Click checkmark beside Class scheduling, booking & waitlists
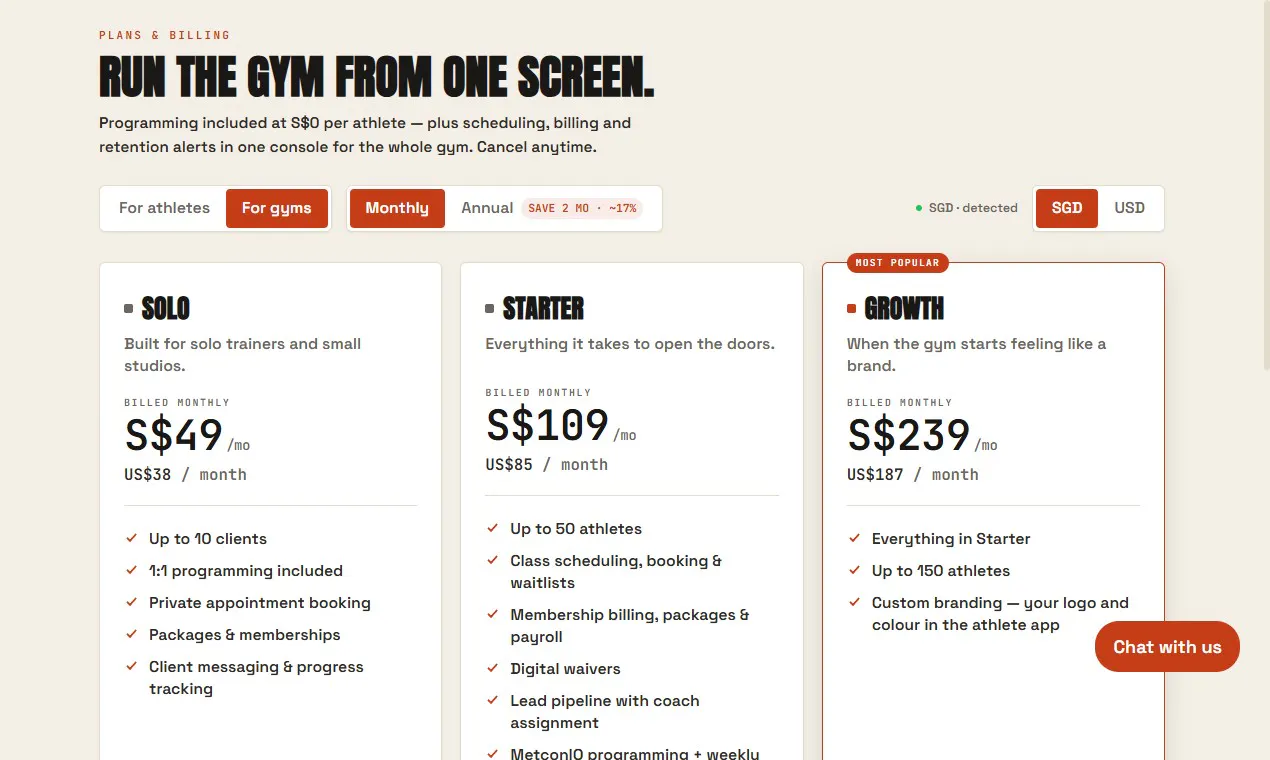Viewport: 1270px width, 760px height. click(492, 560)
